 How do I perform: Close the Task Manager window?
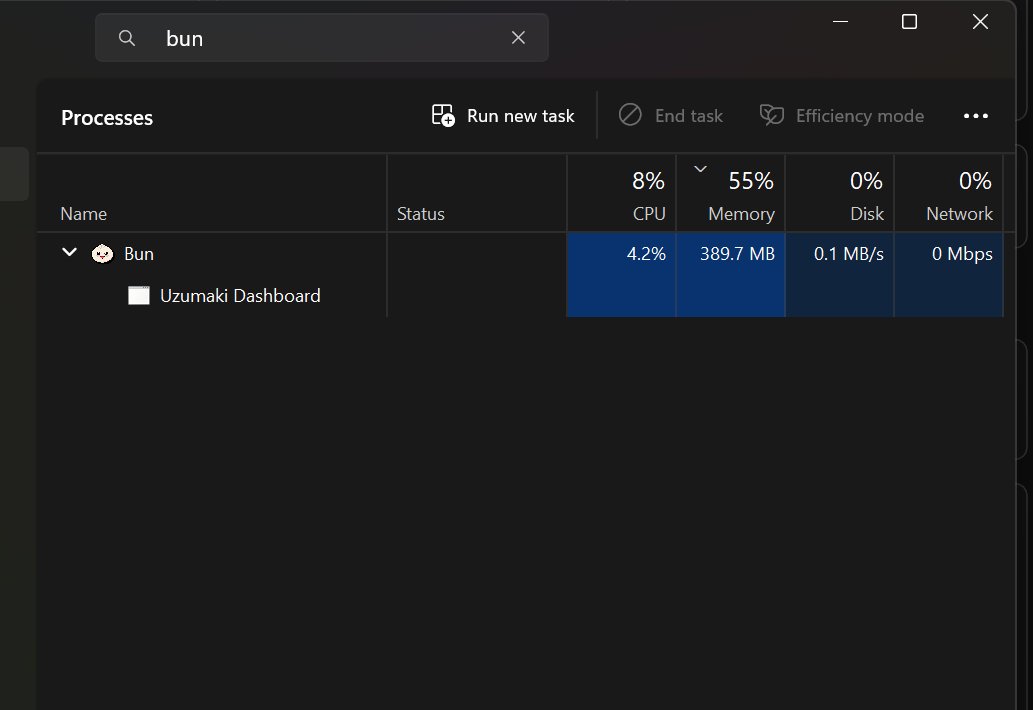coord(980,22)
